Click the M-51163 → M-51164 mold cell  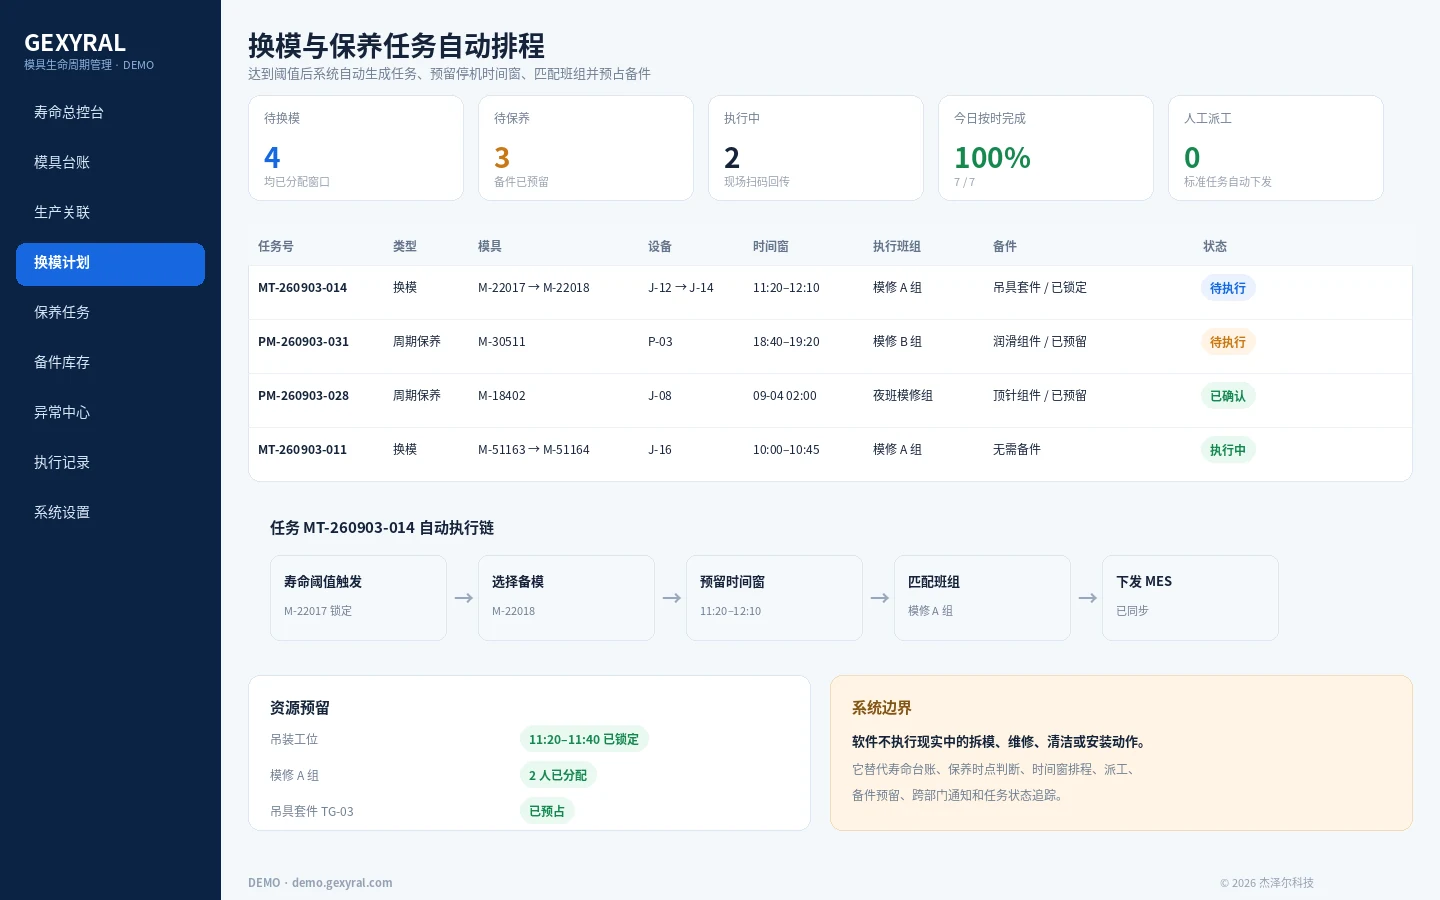click(534, 450)
